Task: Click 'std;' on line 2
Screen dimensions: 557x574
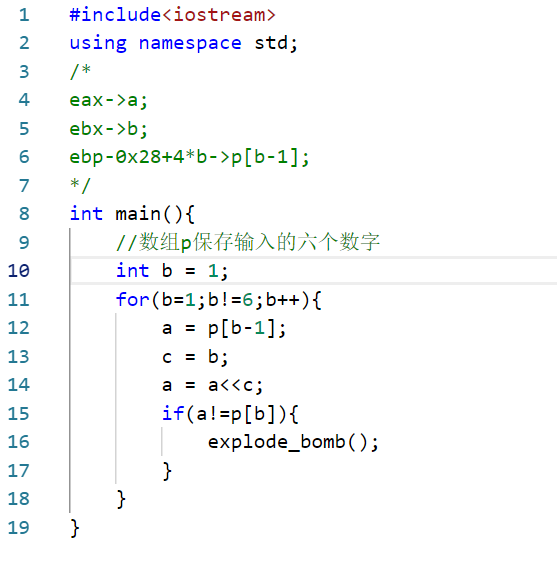Action: click(276, 43)
